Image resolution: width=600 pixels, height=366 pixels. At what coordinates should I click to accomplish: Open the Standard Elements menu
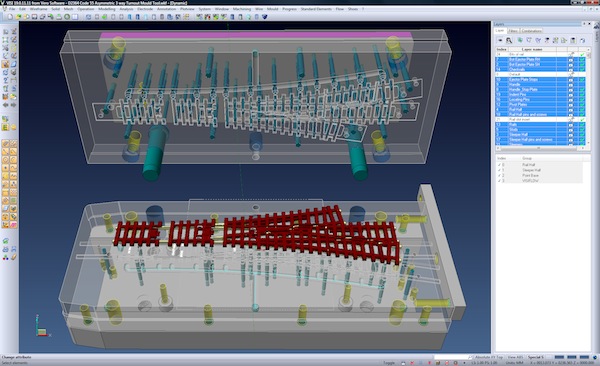pos(316,9)
